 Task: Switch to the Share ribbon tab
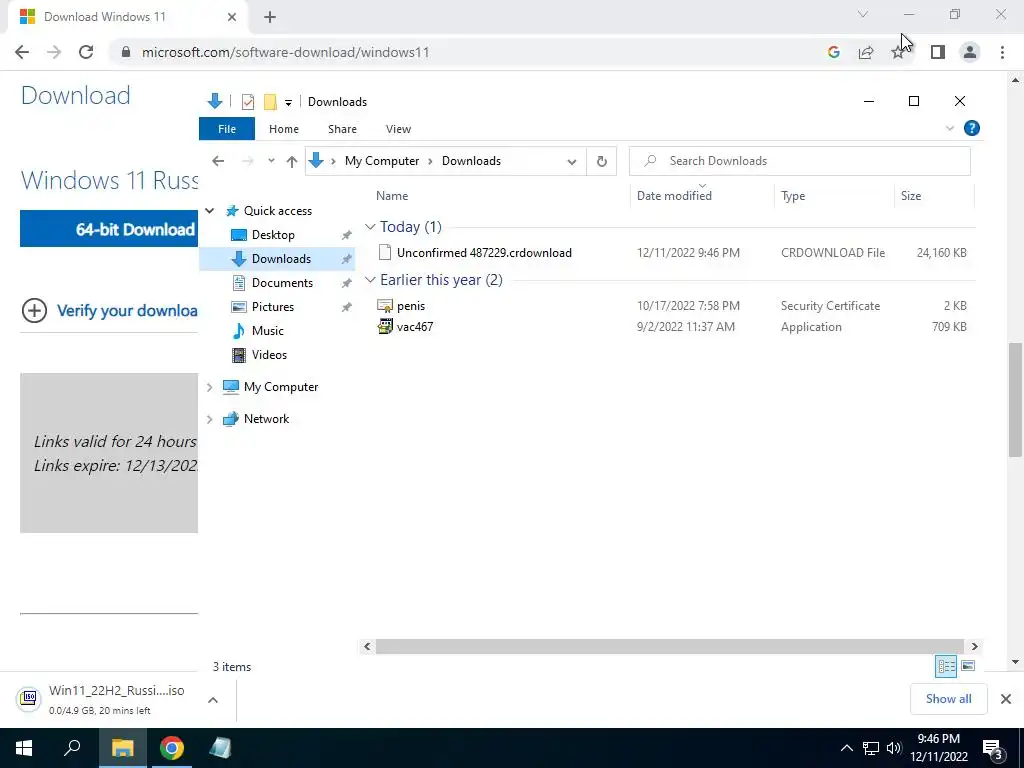pyautogui.click(x=342, y=129)
